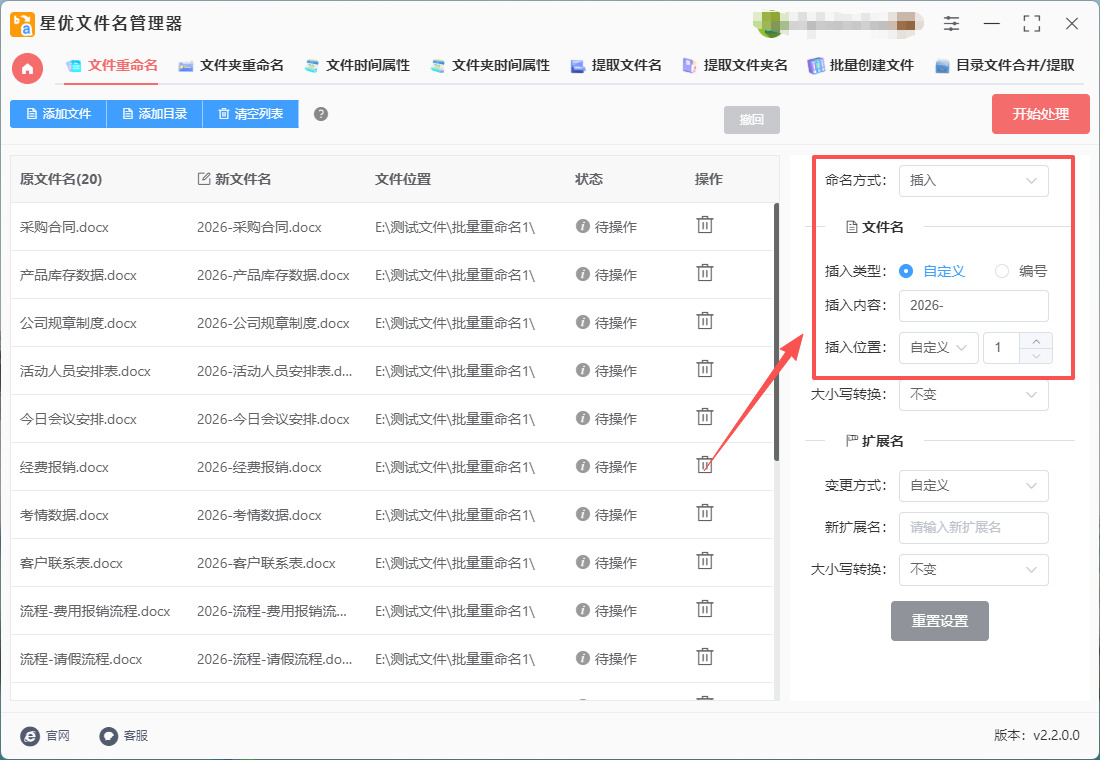
Task: Click new name 2026-采购合同.docx cell
Action: pos(259,227)
